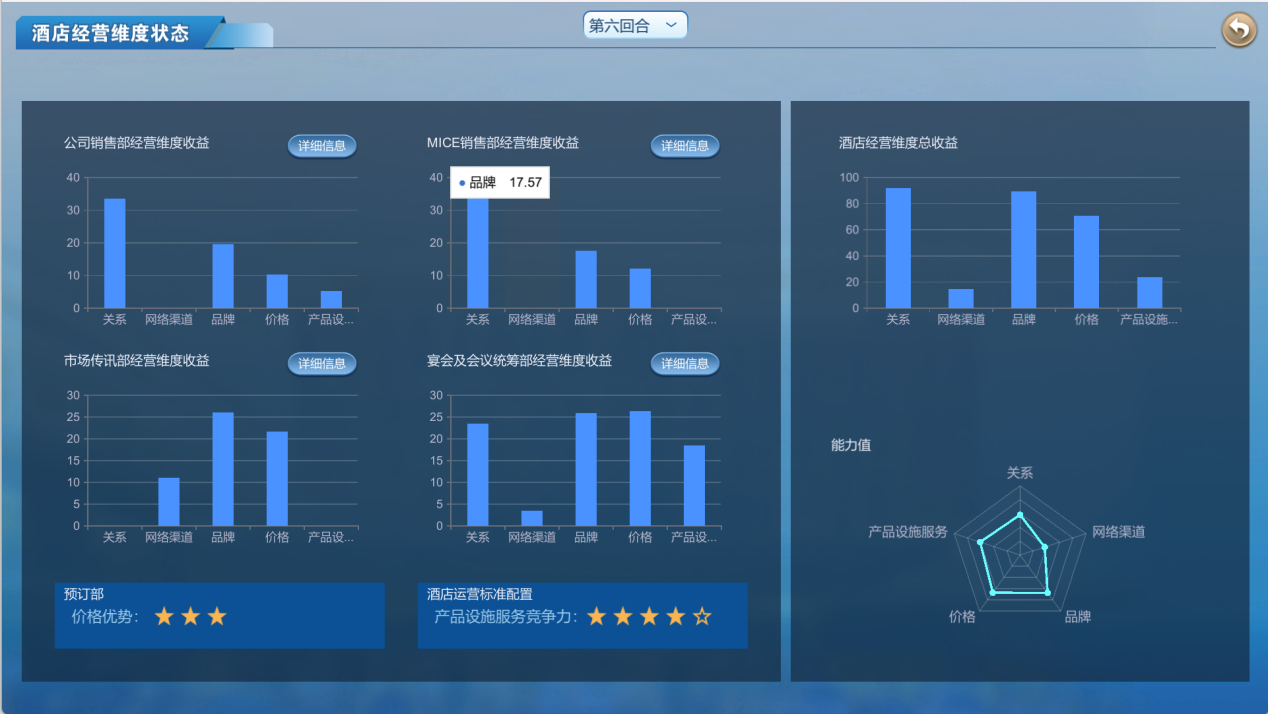Screen dimensions: 1268x714
Task: Open 详细信息 for 宴会及会议统筹部 chart
Action: tap(685, 364)
